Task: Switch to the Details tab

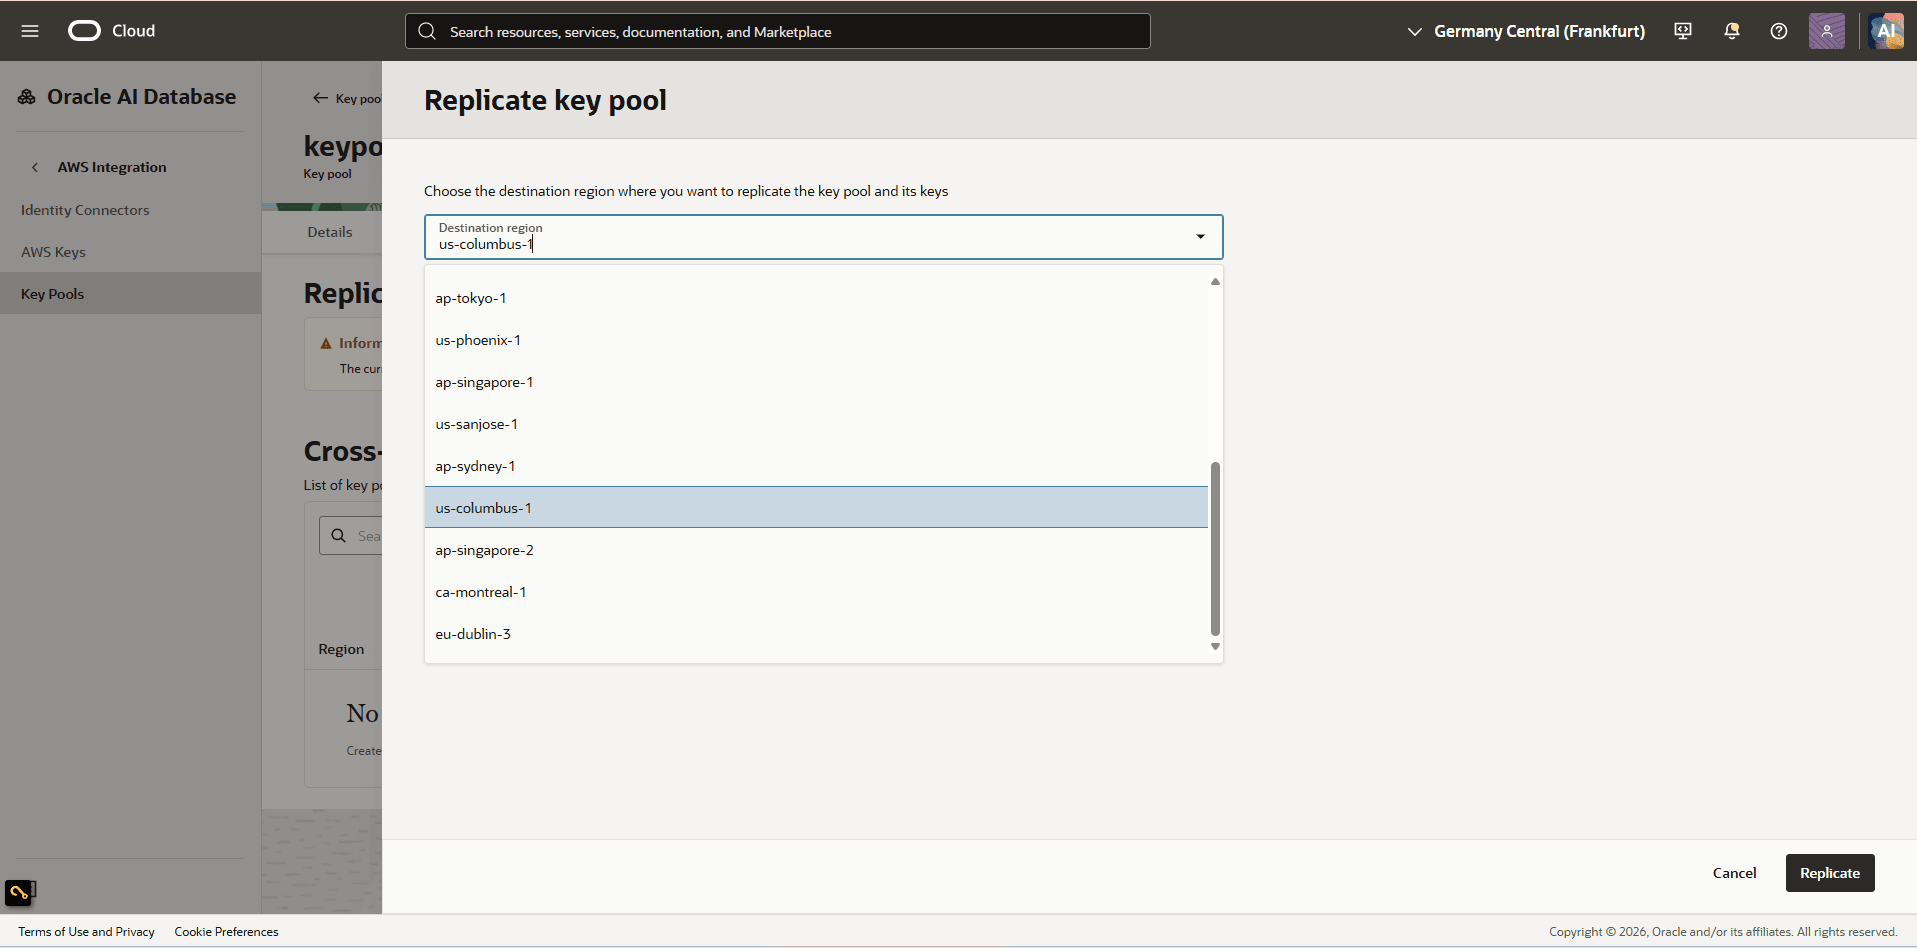Action: 330,232
